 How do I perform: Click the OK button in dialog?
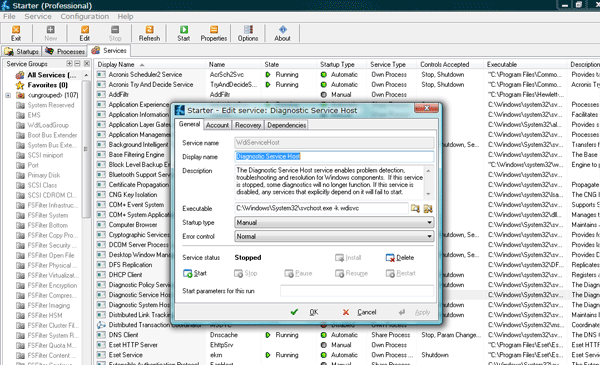pos(305,312)
